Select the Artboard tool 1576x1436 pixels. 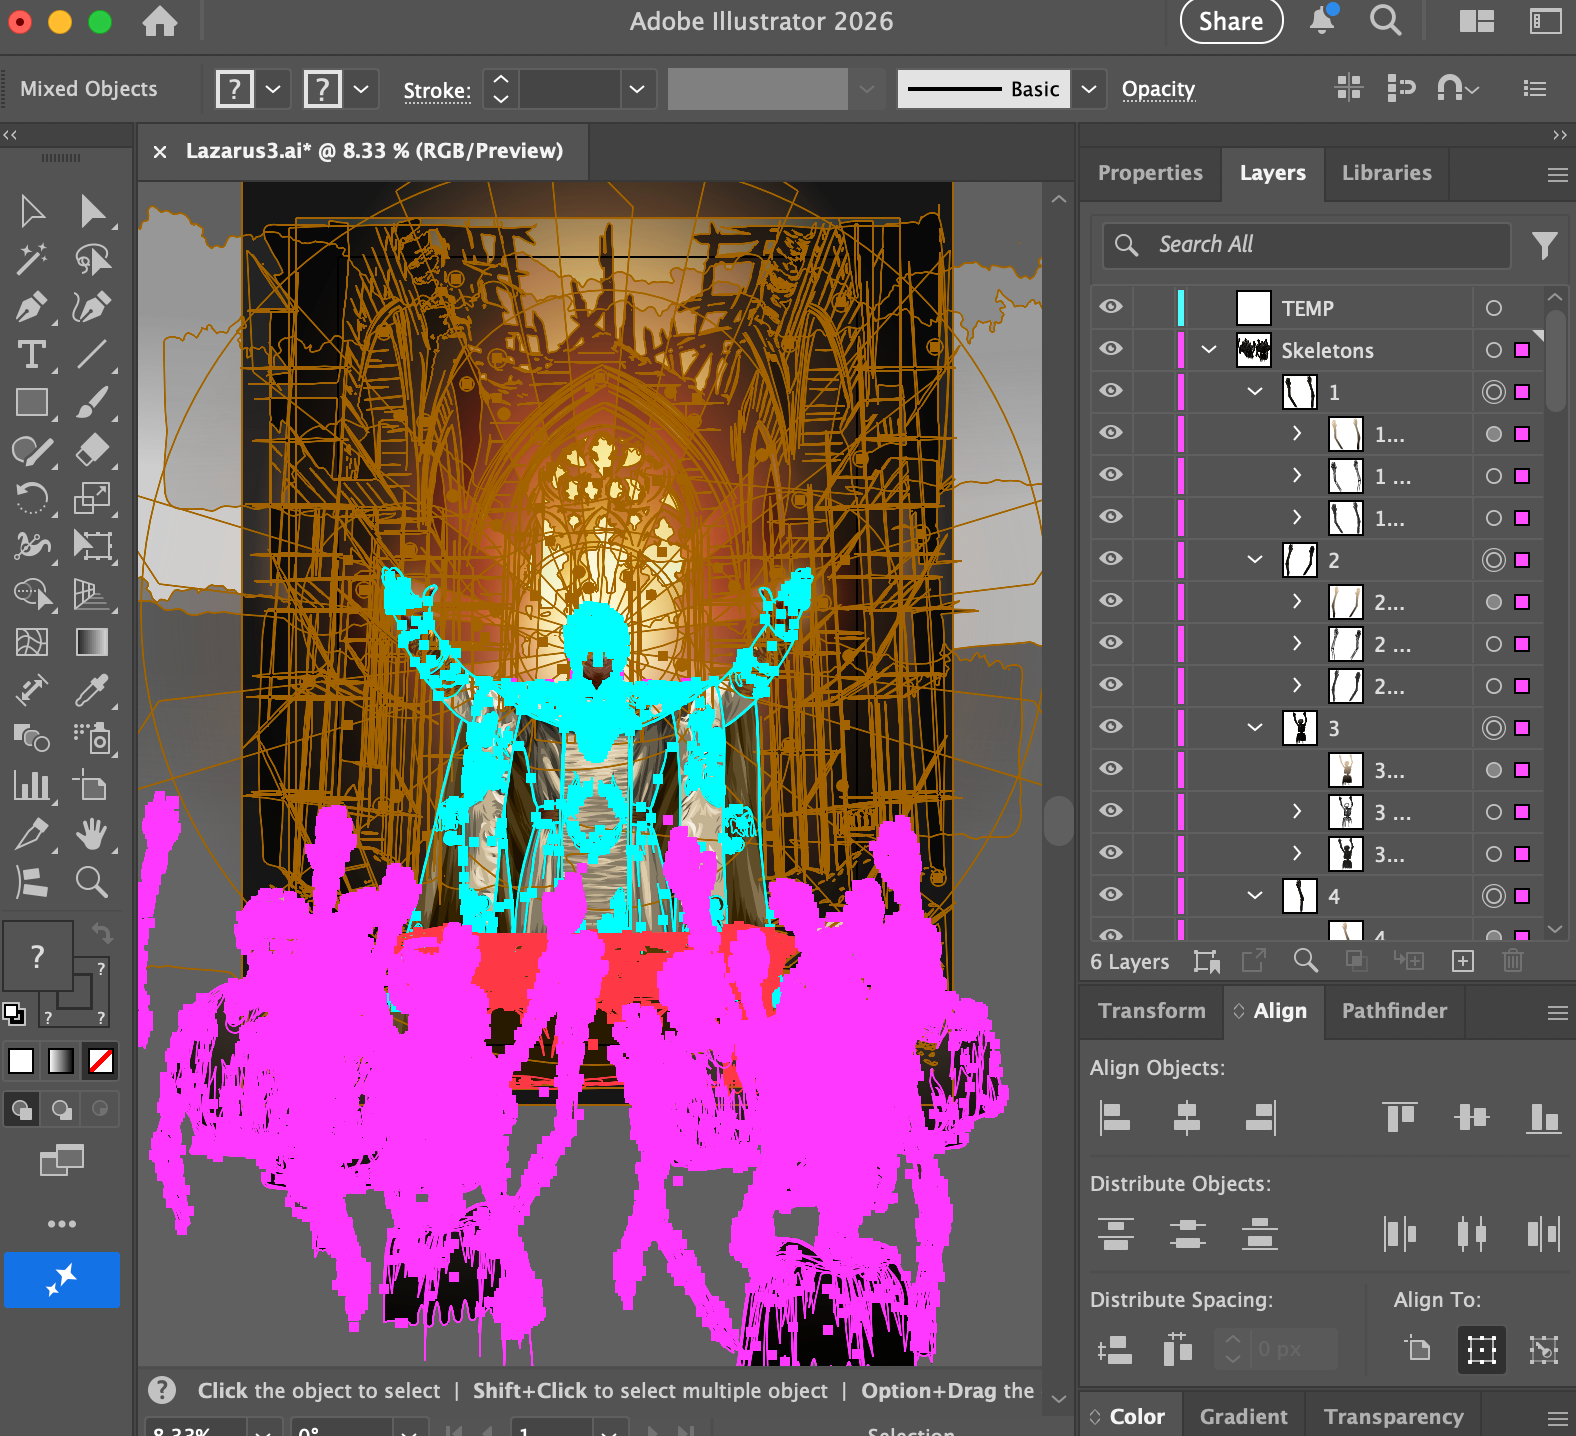[x=92, y=786]
